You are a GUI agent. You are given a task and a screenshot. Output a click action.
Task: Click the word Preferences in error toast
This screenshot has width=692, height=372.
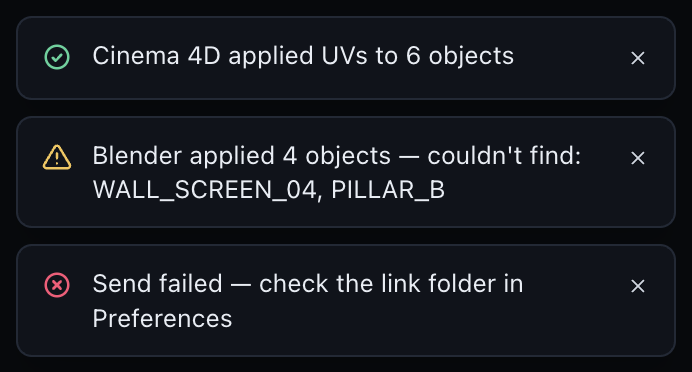point(162,319)
